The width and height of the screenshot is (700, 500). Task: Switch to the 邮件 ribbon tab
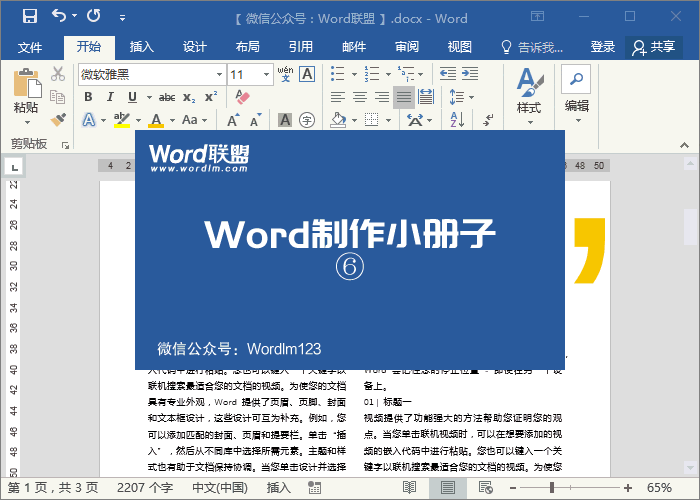point(354,46)
